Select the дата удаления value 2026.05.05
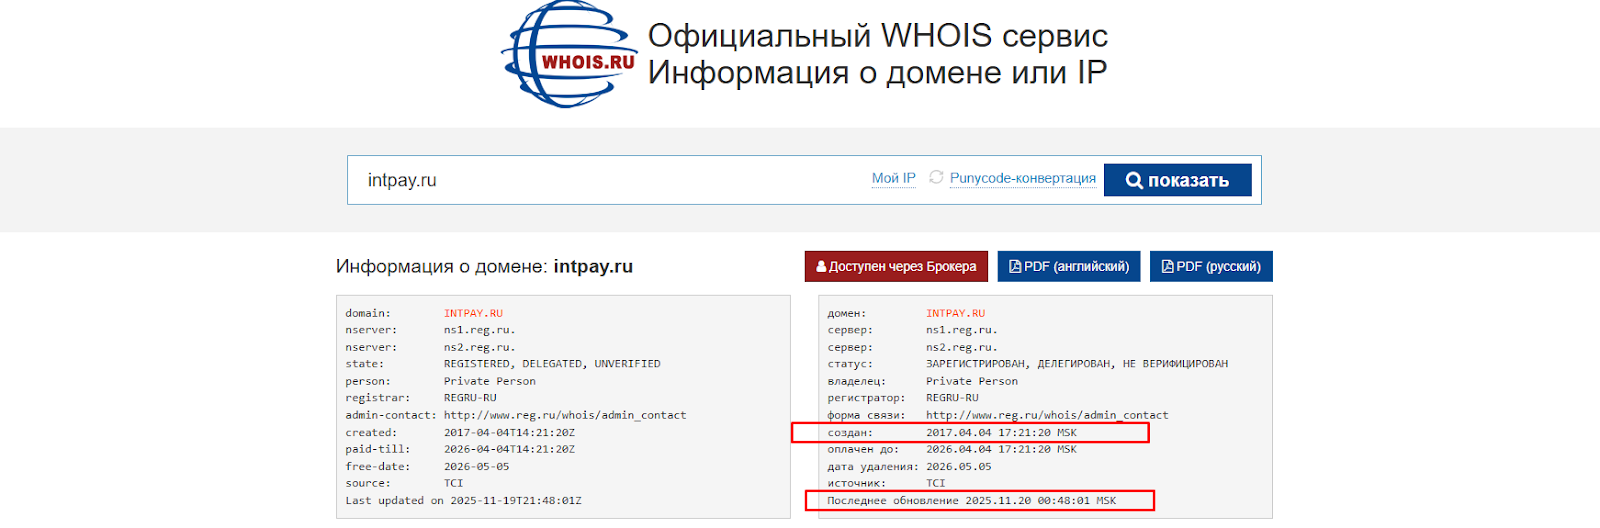The image size is (1600, 528). 959,466
